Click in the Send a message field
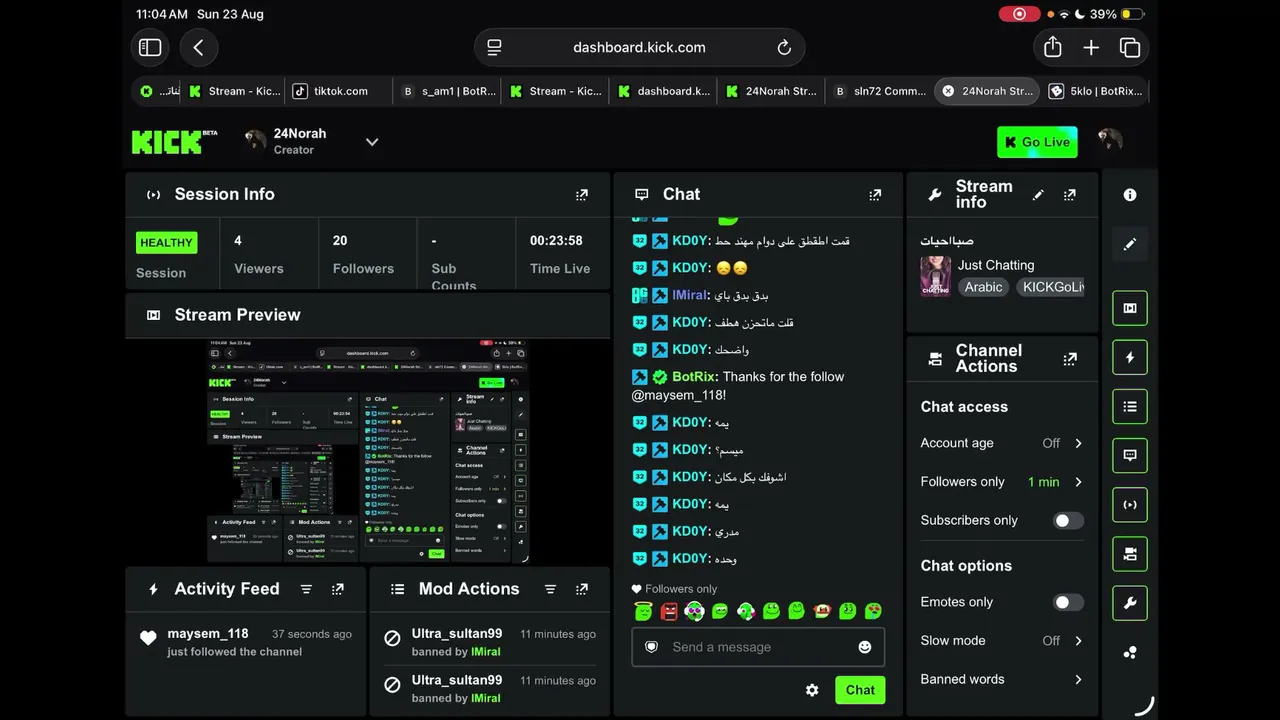Image resolution: width=1280 pixels, height=720 pixels. (758, 647)
